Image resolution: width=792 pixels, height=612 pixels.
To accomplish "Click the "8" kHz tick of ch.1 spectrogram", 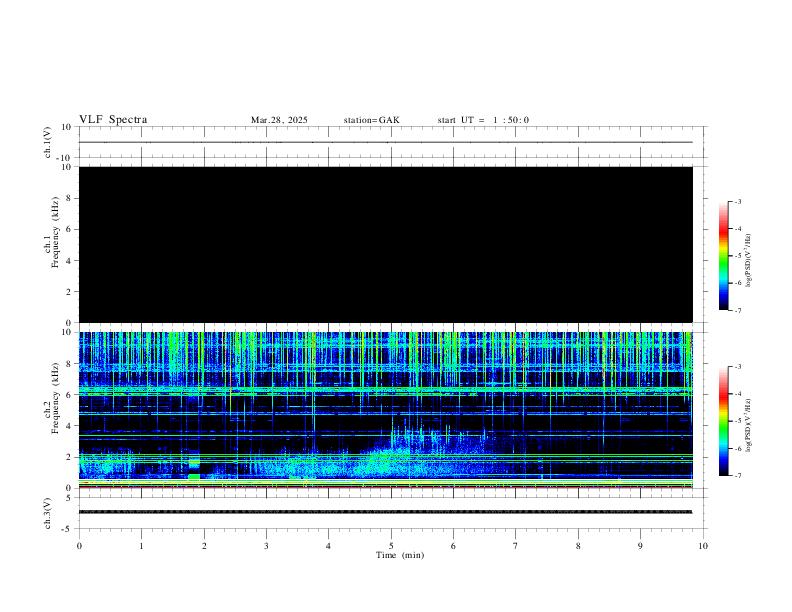I will (x=69, y=198).
